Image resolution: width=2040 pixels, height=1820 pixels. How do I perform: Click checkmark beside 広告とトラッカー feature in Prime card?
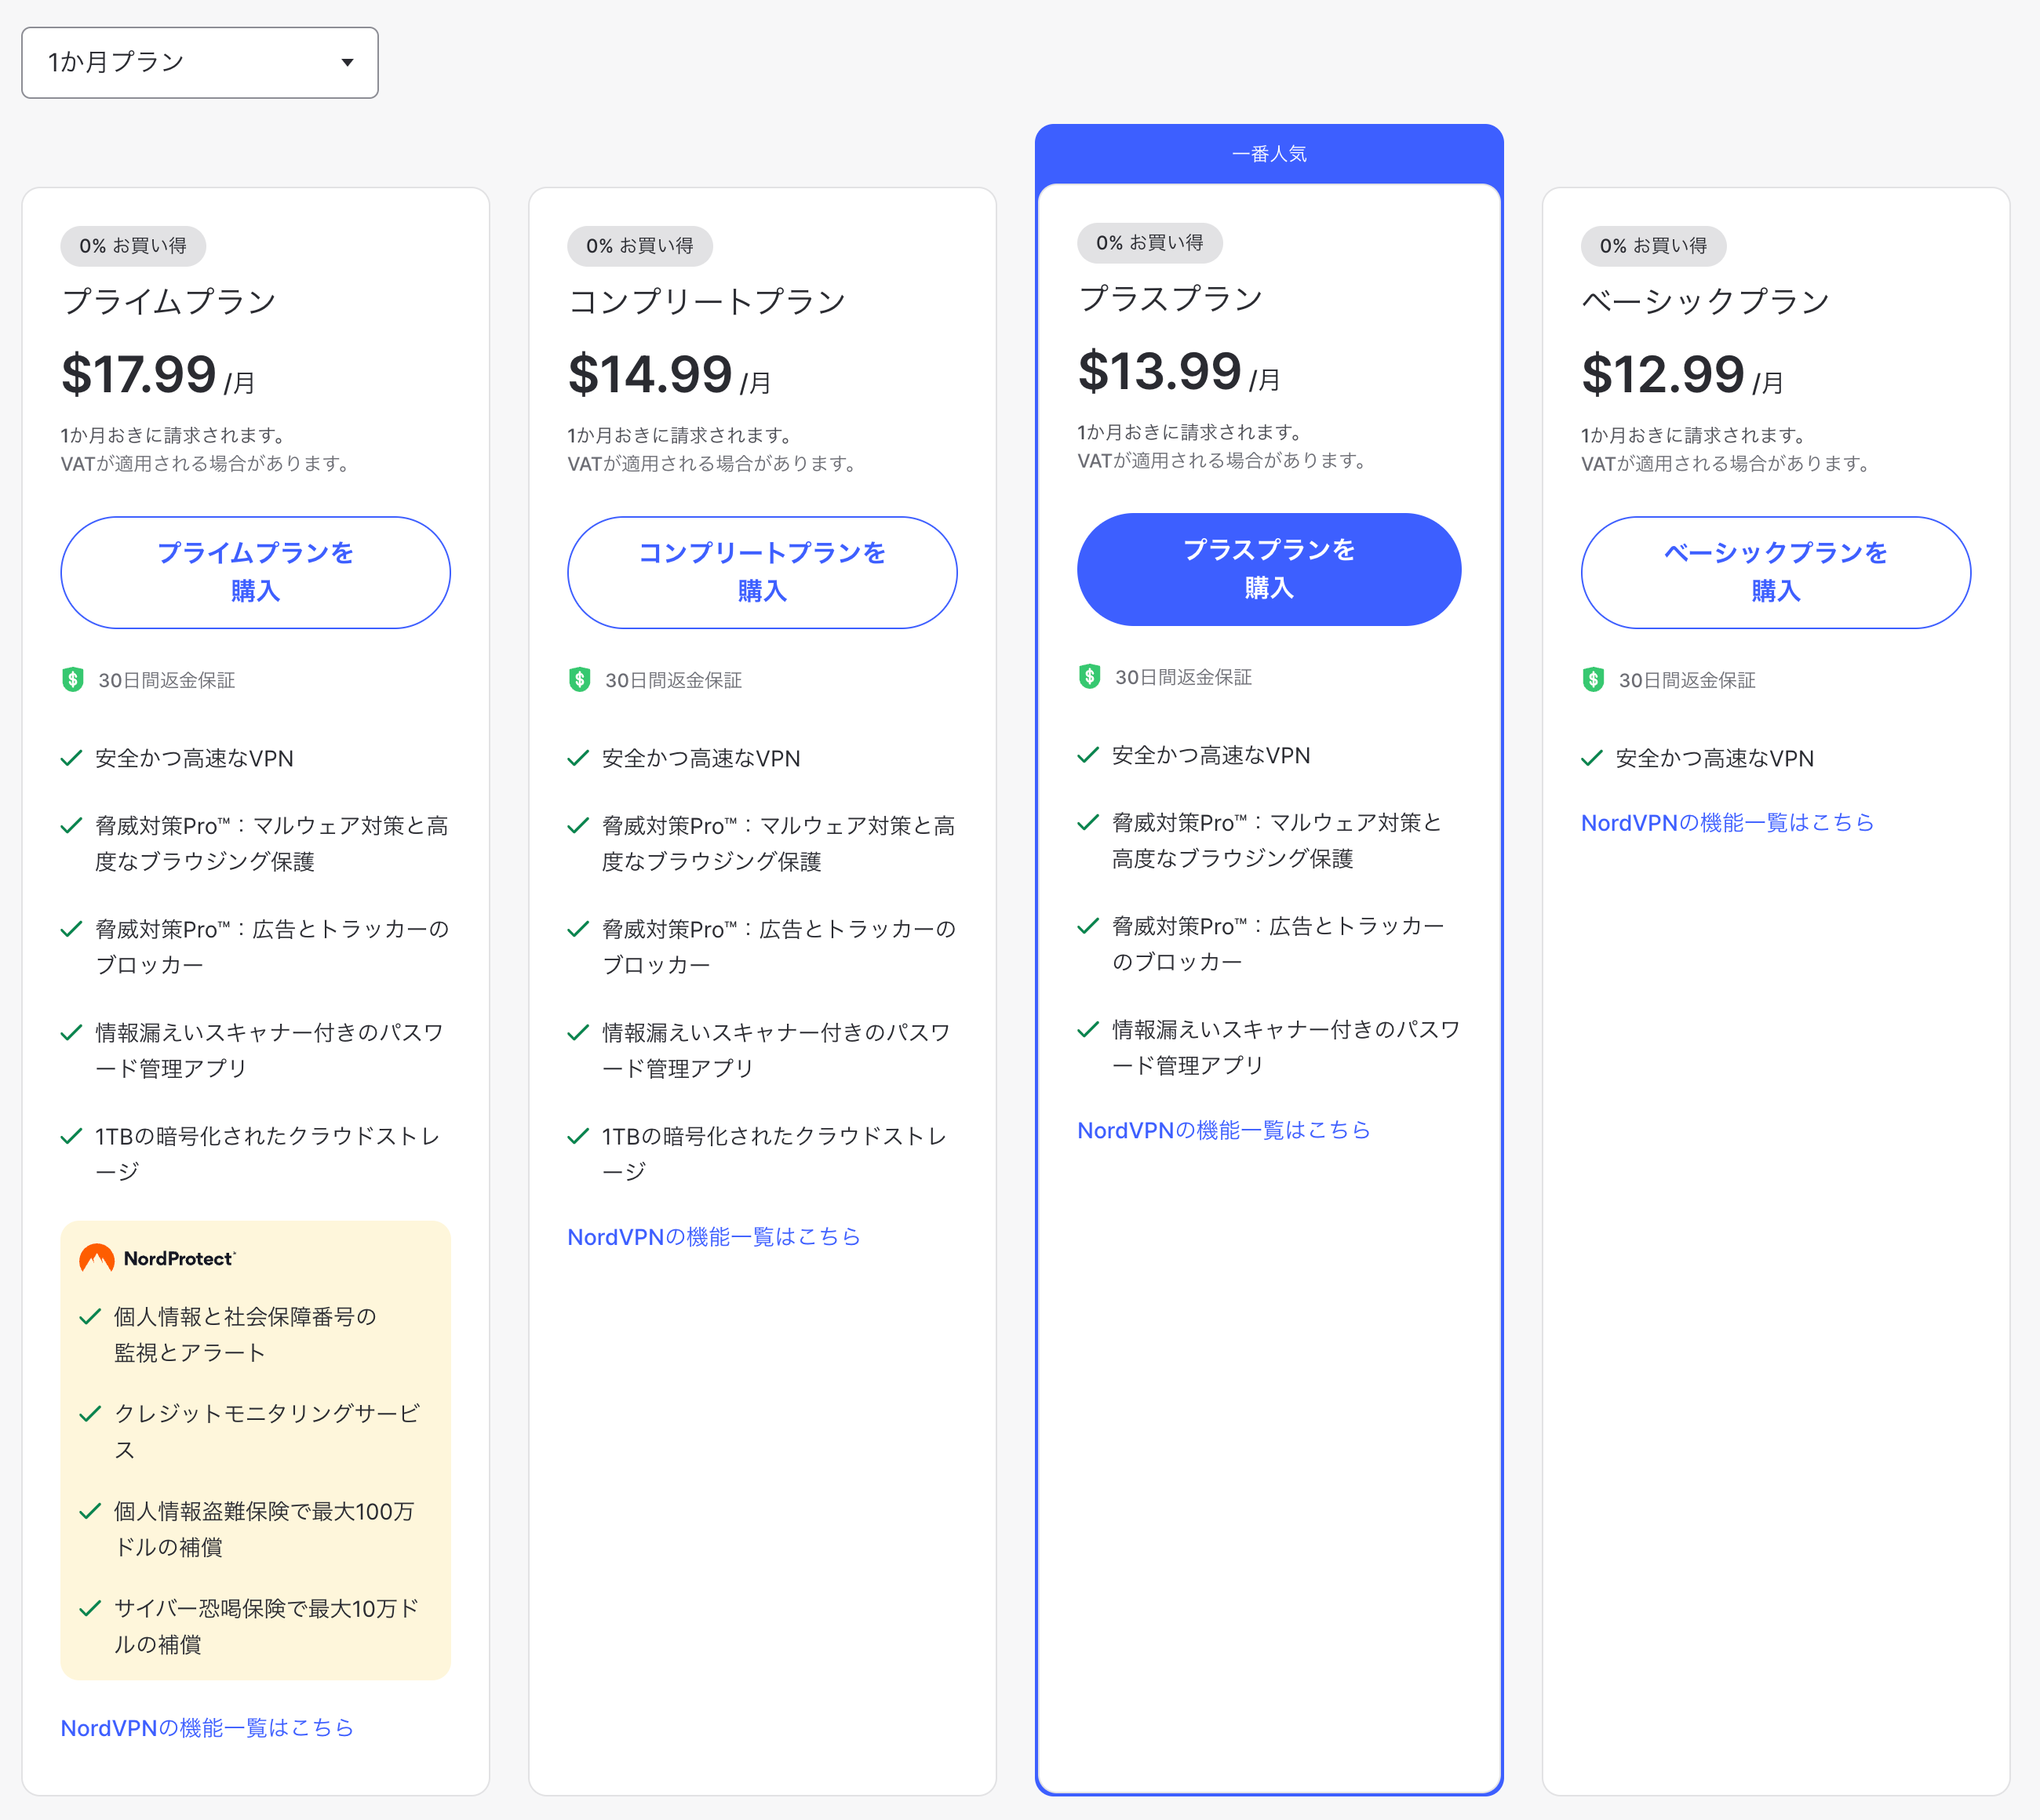point(71,929)
